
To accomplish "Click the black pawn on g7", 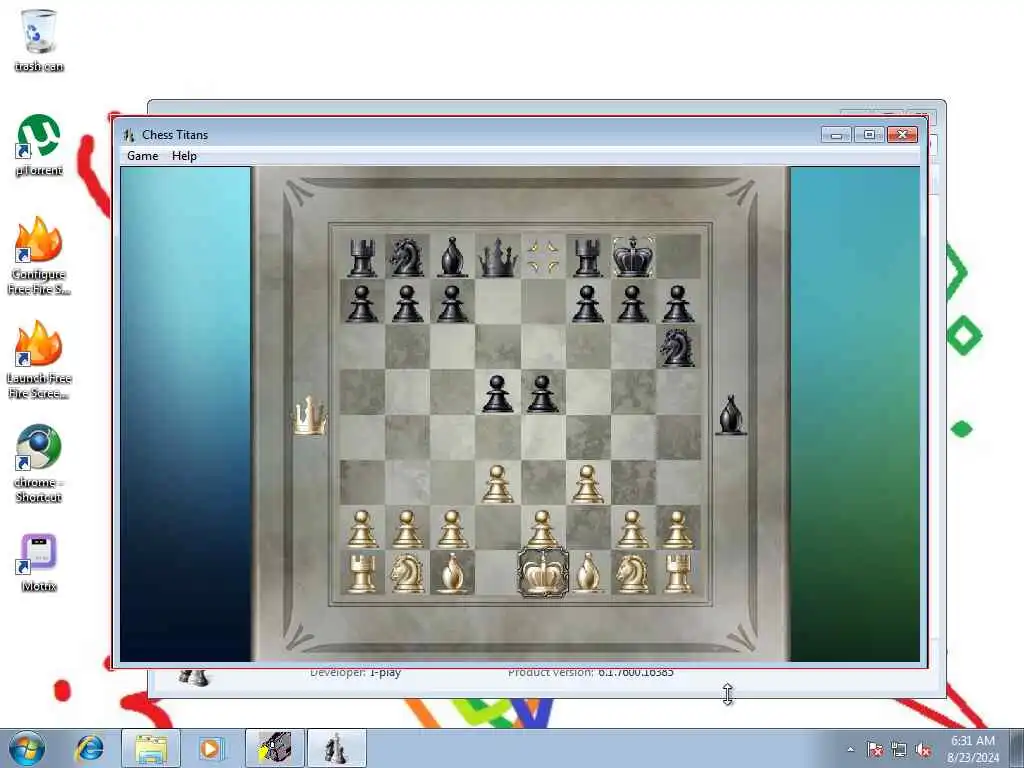I will (632, 303).
